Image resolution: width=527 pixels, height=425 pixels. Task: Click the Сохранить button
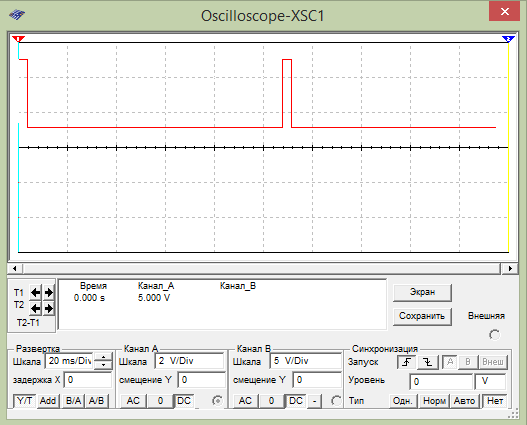[x=422, y=316]
